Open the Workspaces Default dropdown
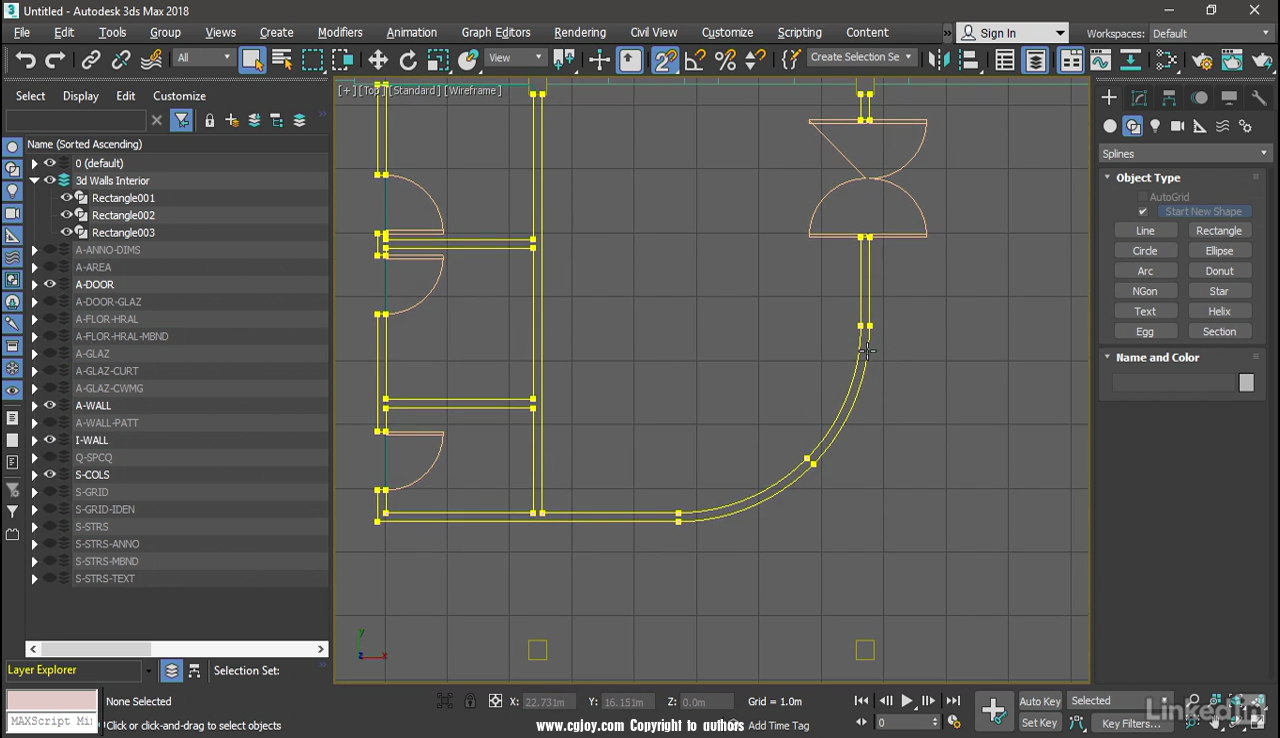Image resolution: width=1280 pixels, height=738 pixels. click(1210, 33)
